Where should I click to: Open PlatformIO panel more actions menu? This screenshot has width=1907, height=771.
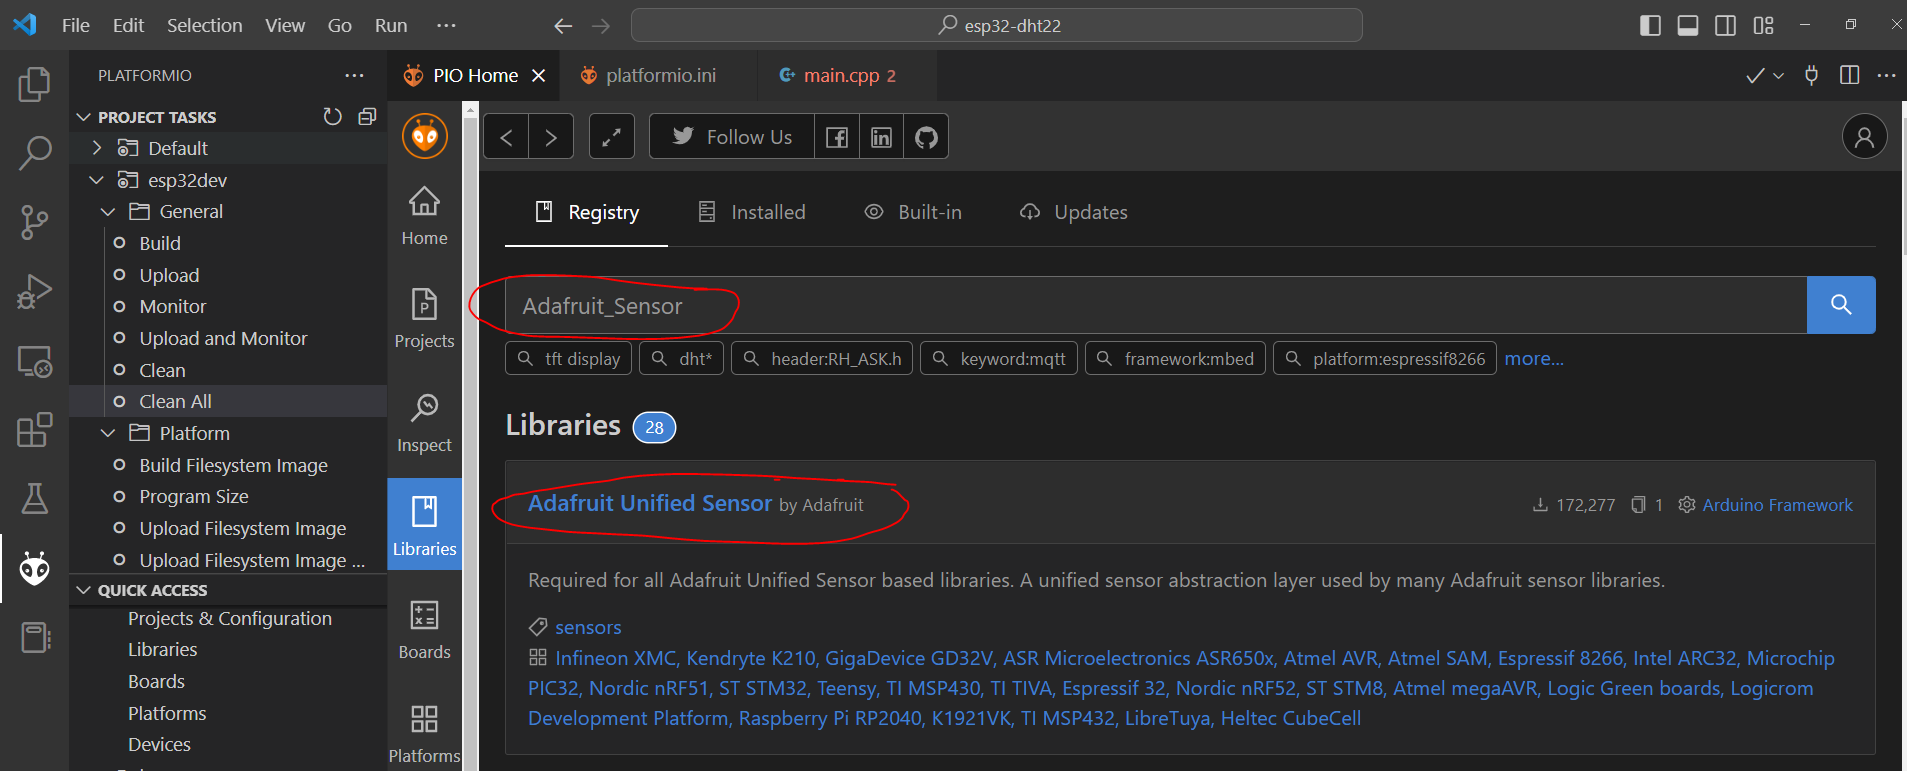click(354, 75)
